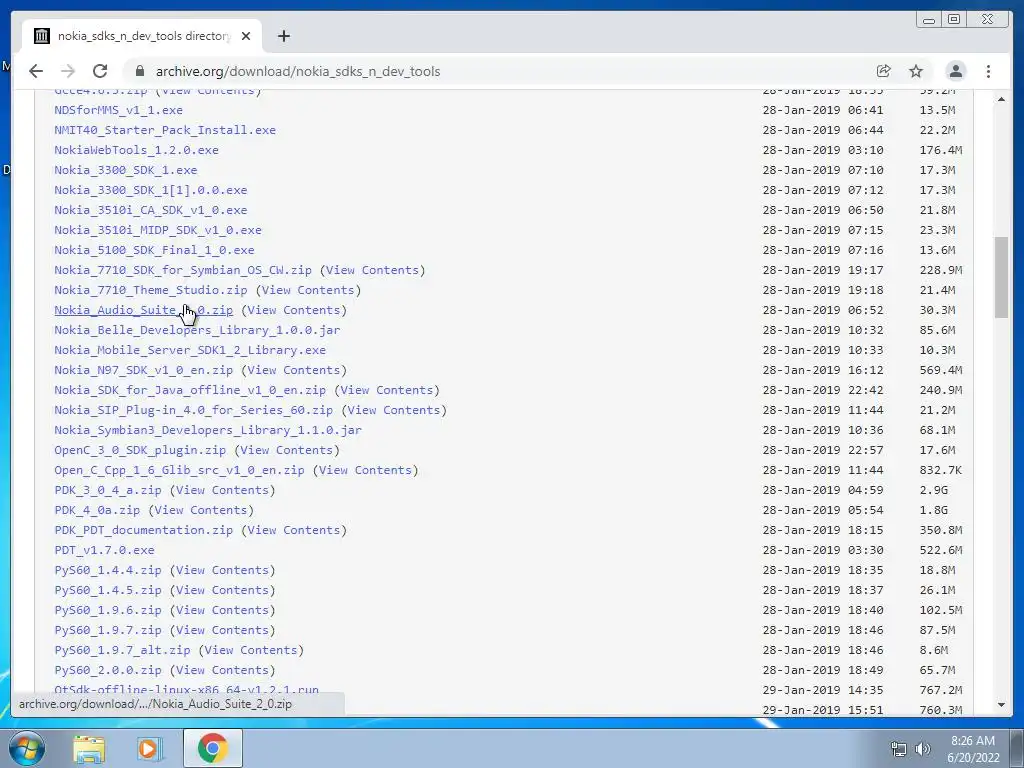The width and height of the screenshot is (1024, 768).
Task: Download Nokia_SIP_Plug-in_4.0_for_Series_60.zip
Action: [x=193, y=410]
